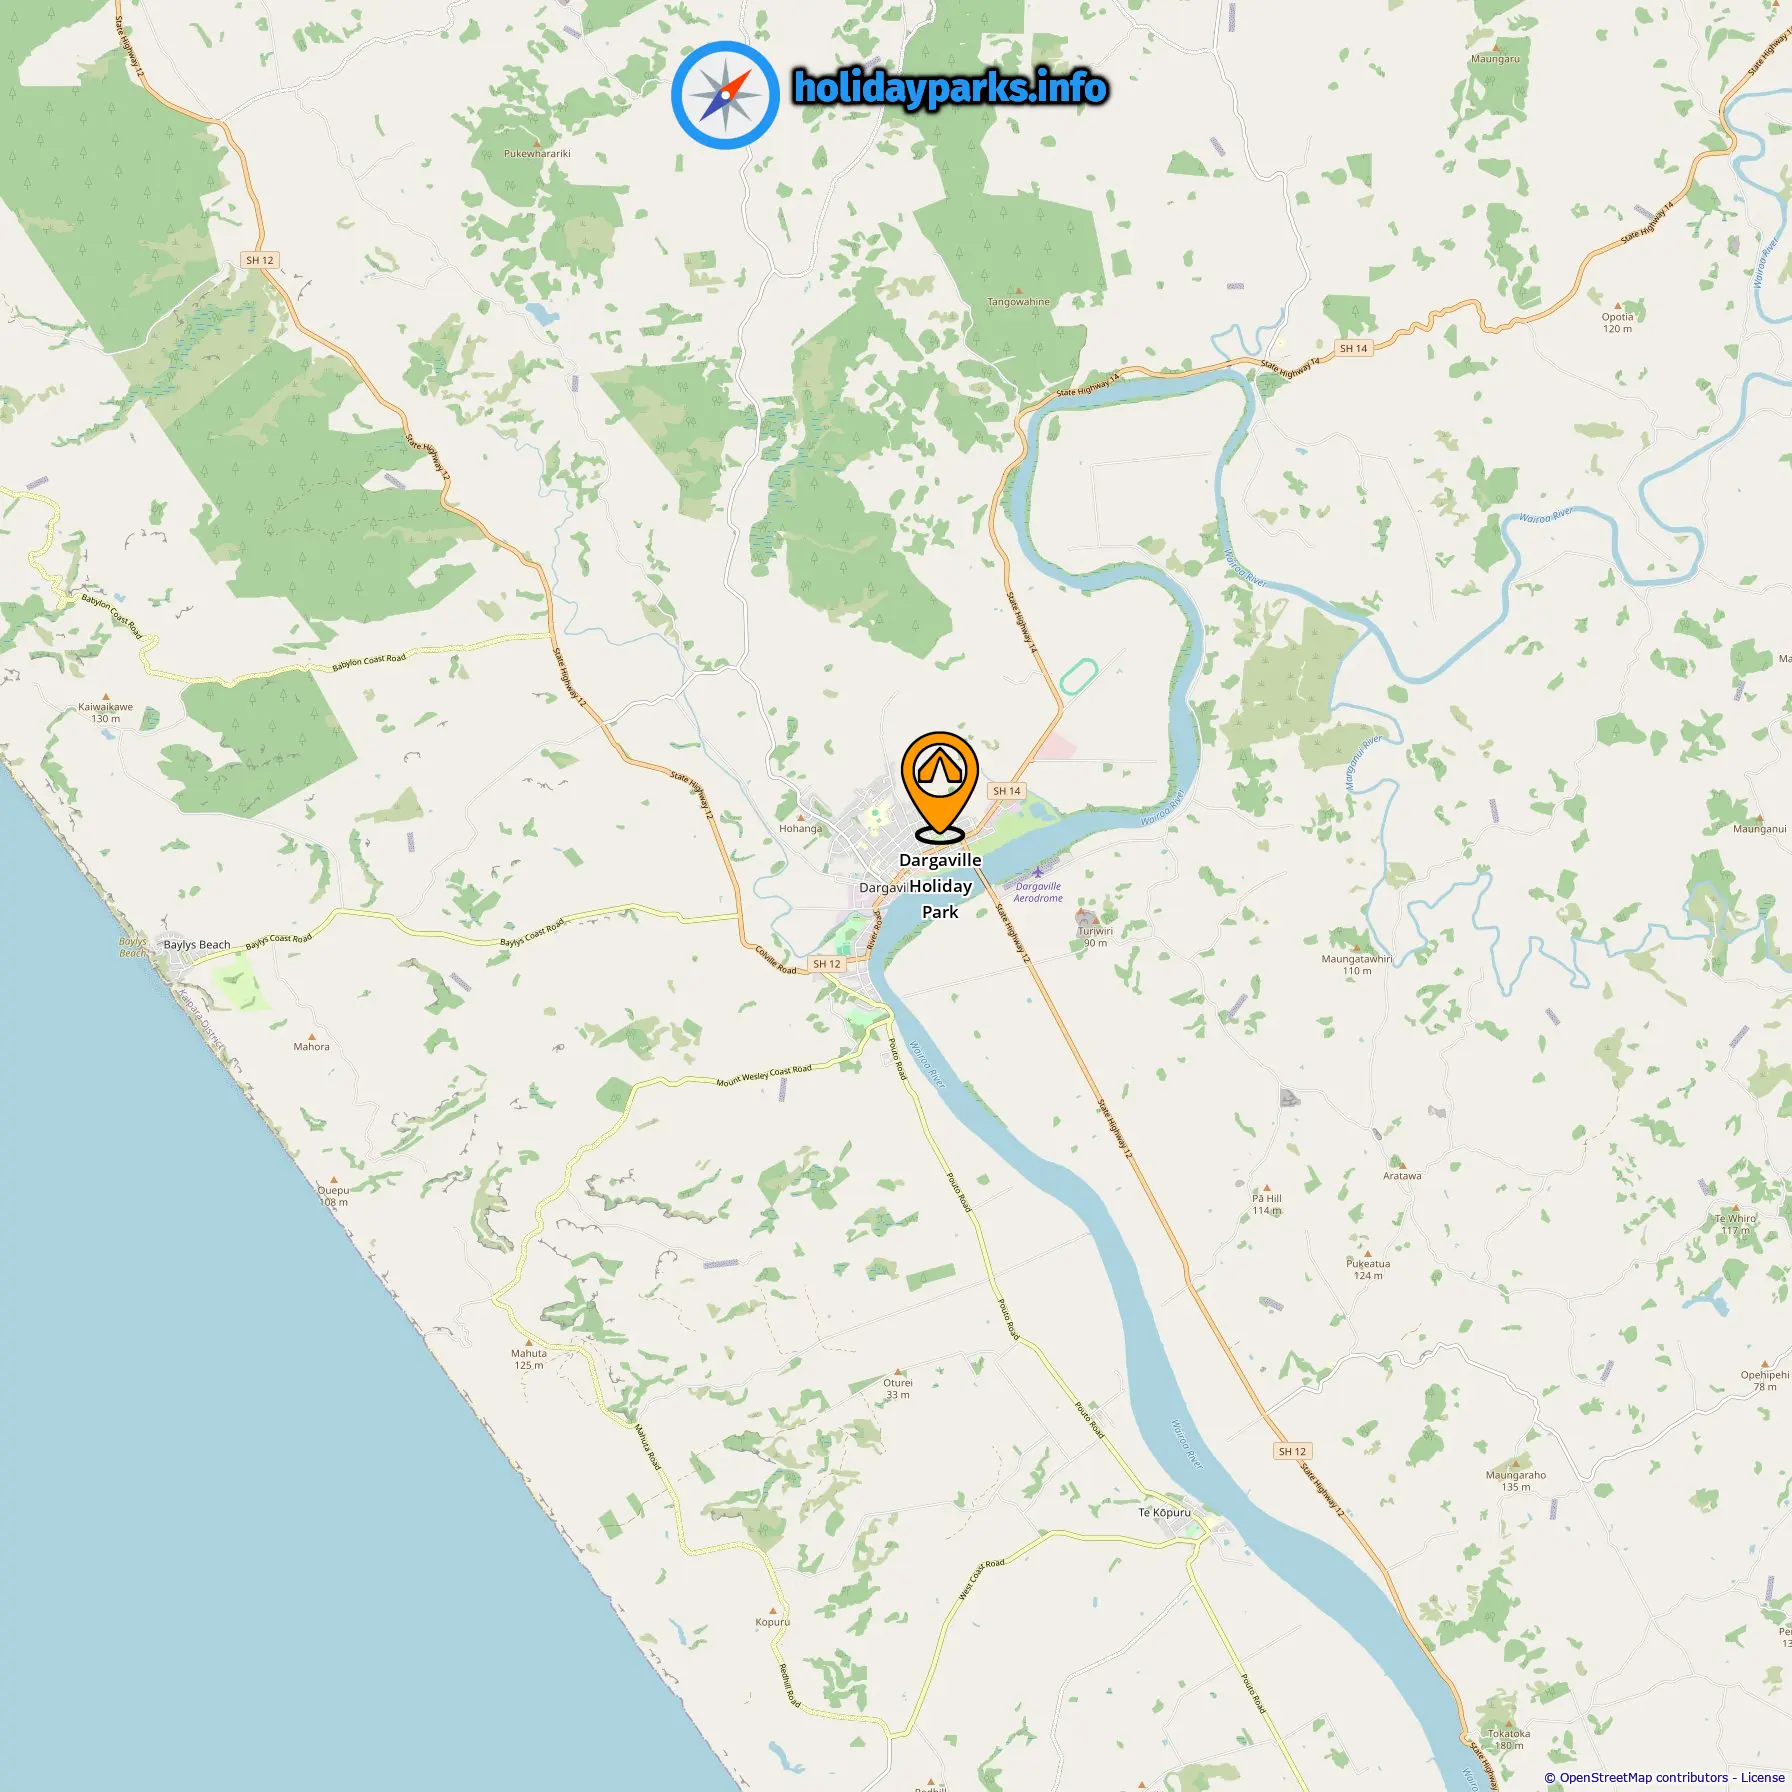Click the orange campsite location pin

(939, 787)
